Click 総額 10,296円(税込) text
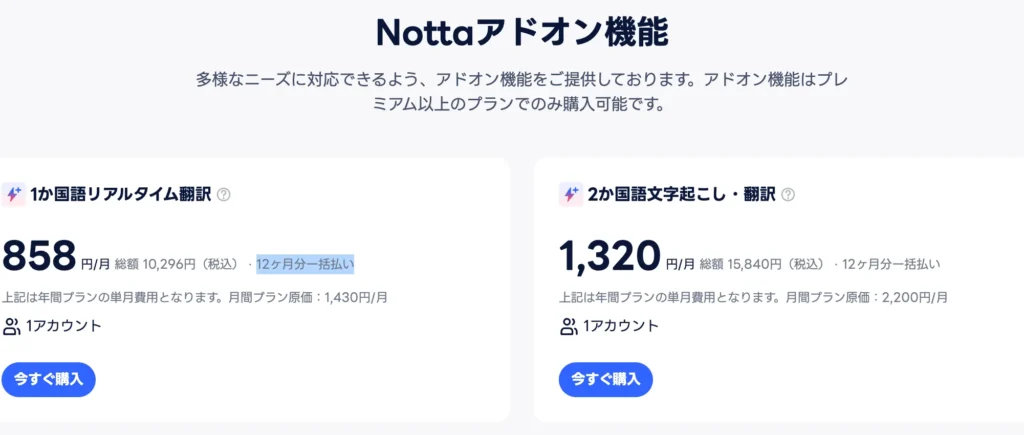Image resolution: width=1024 pixels, height=435 pixels. coord(177,264)
